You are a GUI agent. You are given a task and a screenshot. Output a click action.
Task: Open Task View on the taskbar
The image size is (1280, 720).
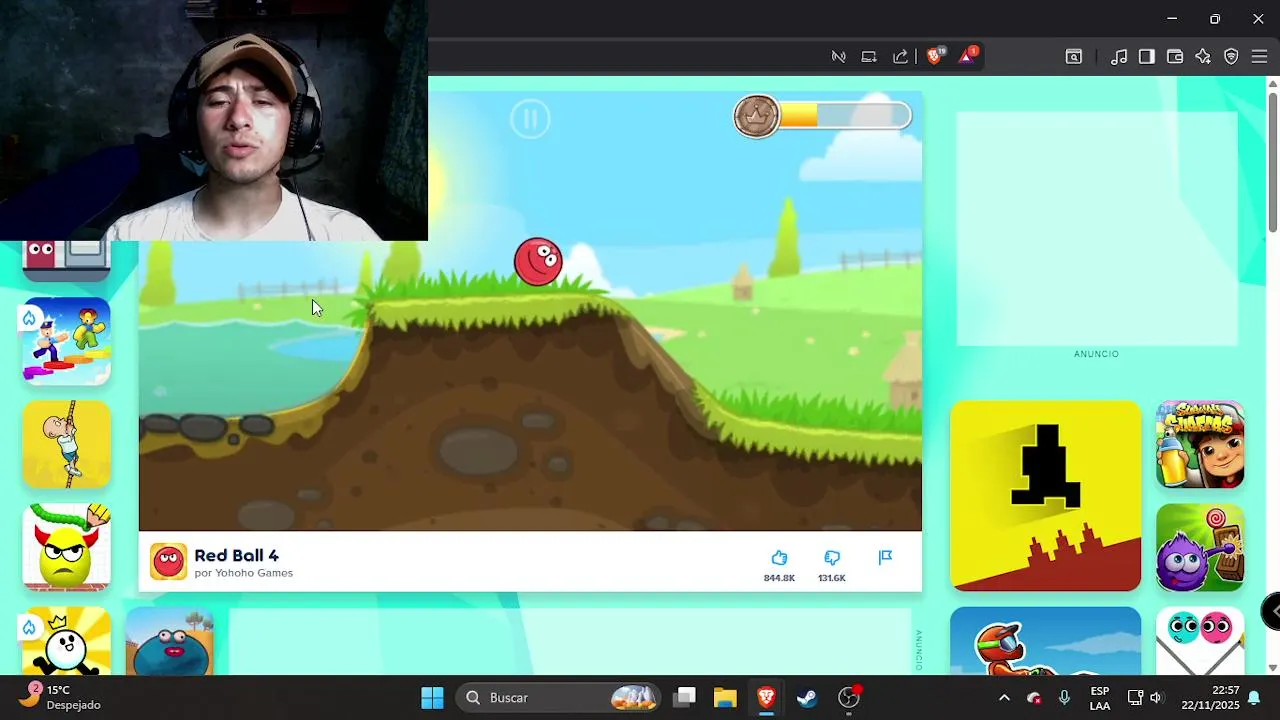pos(684,697)
